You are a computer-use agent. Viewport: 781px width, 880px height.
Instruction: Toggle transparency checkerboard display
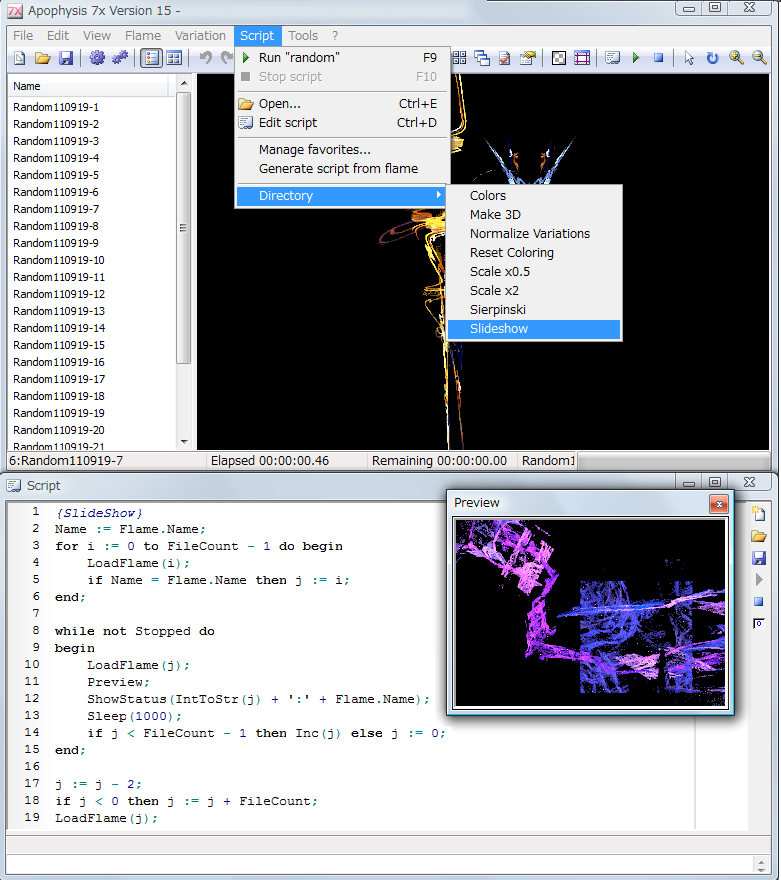pos(559,58)
